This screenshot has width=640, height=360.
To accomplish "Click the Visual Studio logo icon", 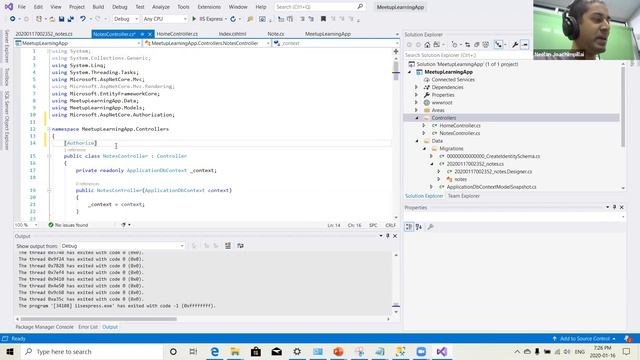I will [9, 7].
